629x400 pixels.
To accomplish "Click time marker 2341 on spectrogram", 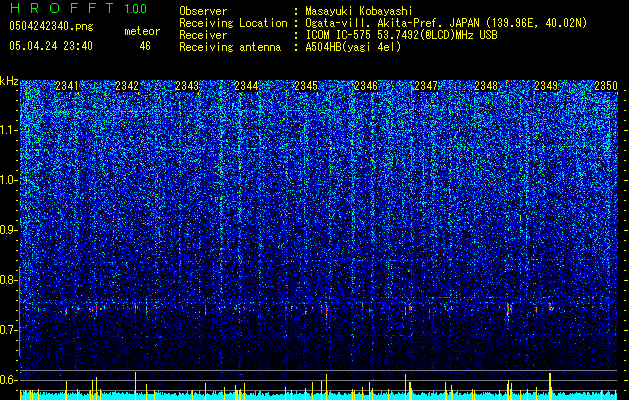I will click(67, 86).
